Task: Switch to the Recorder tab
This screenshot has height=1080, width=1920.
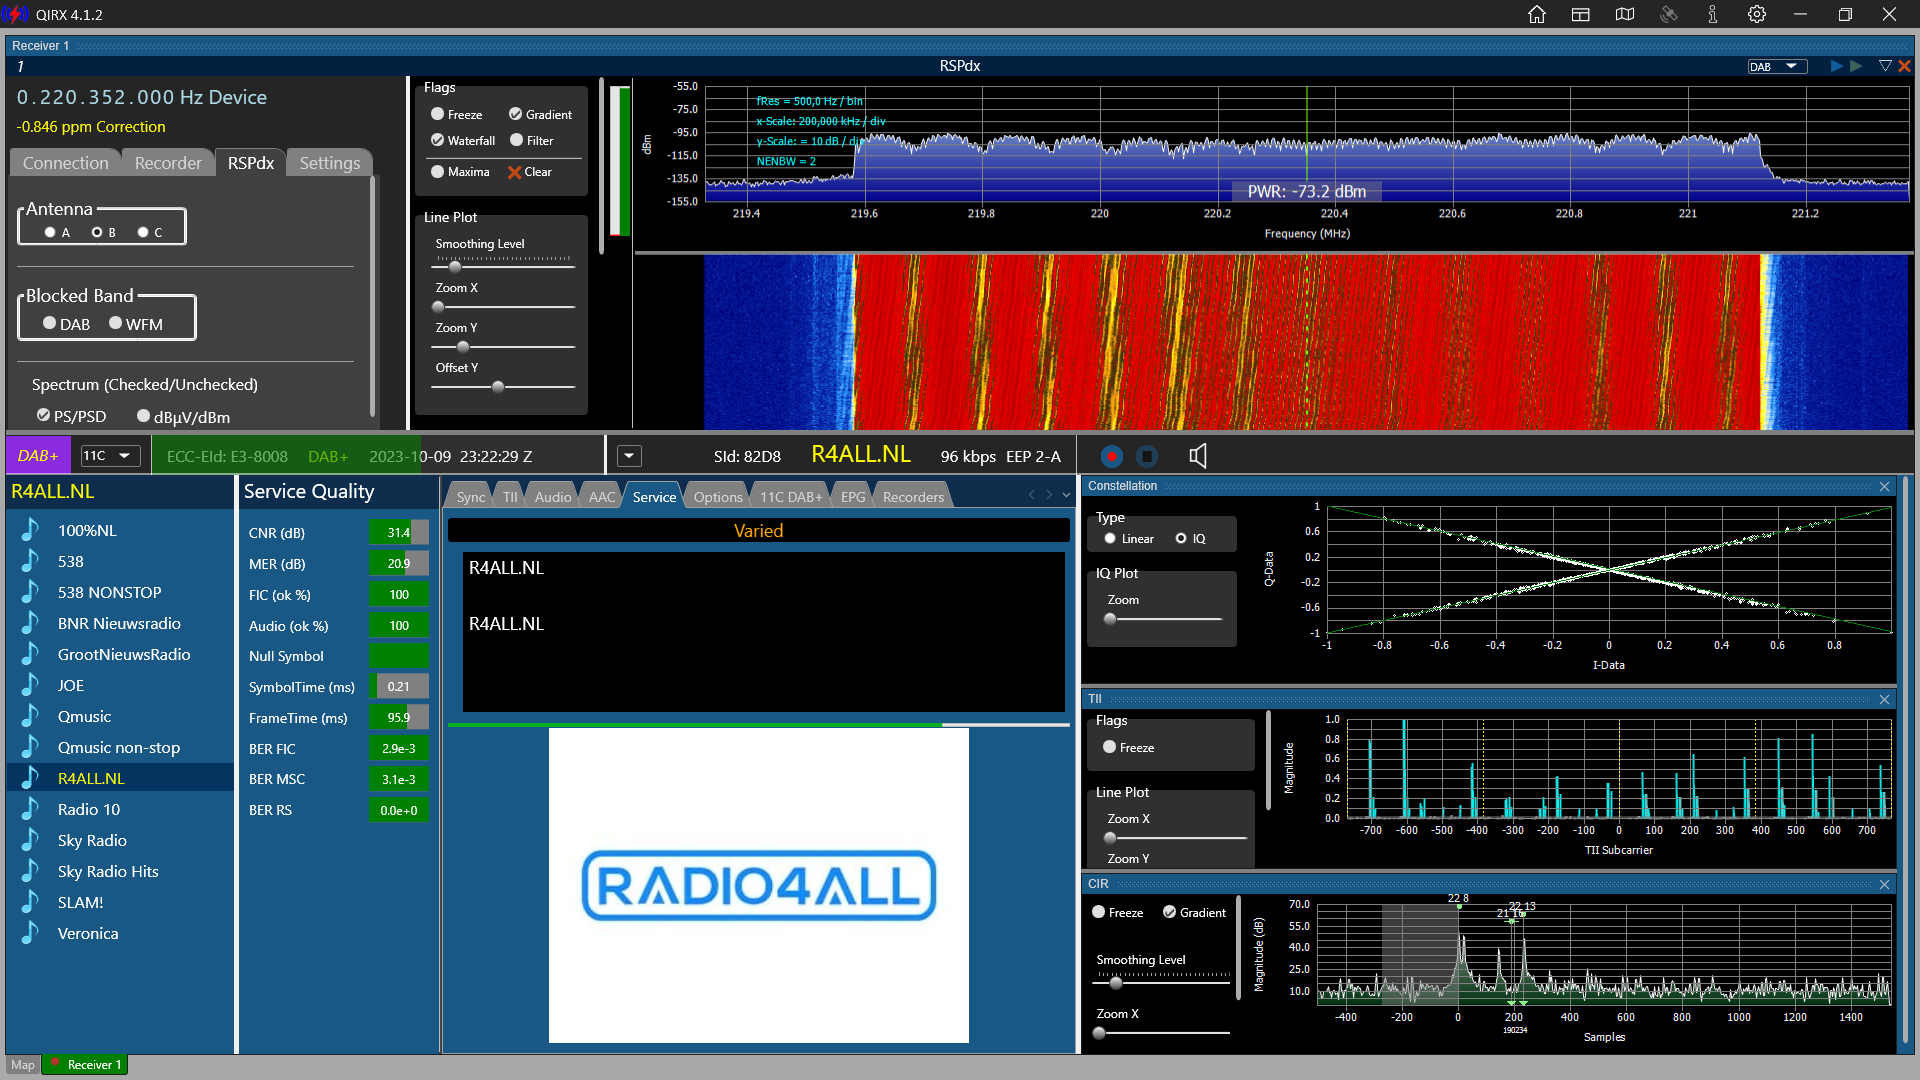Action: 168,163
